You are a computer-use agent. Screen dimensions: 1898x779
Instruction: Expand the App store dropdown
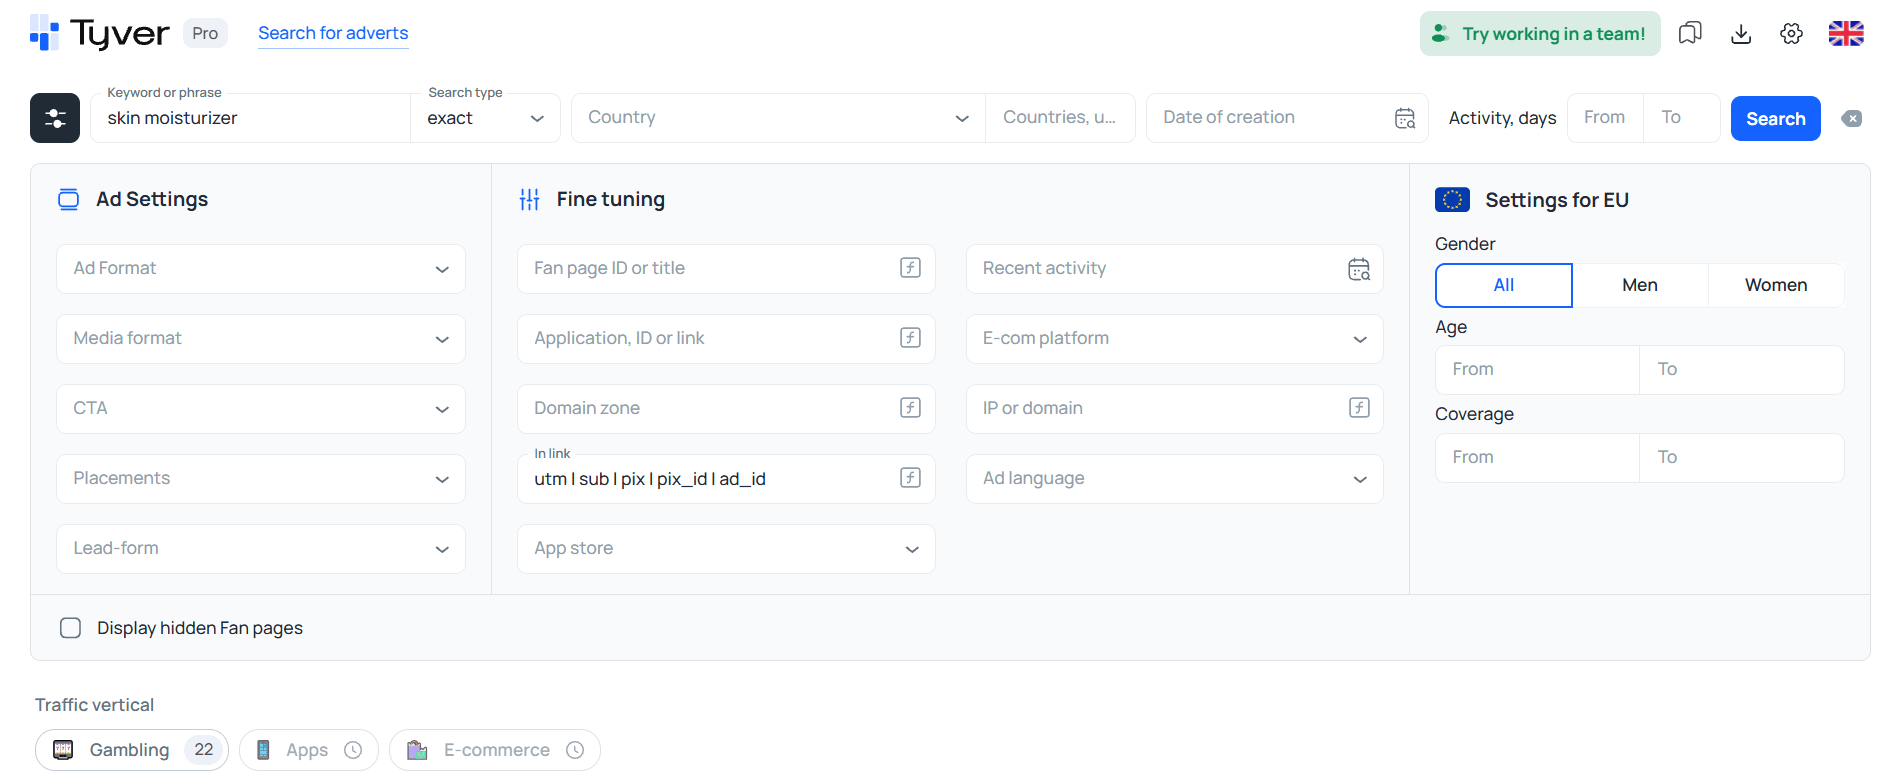[x=726, y=549]
